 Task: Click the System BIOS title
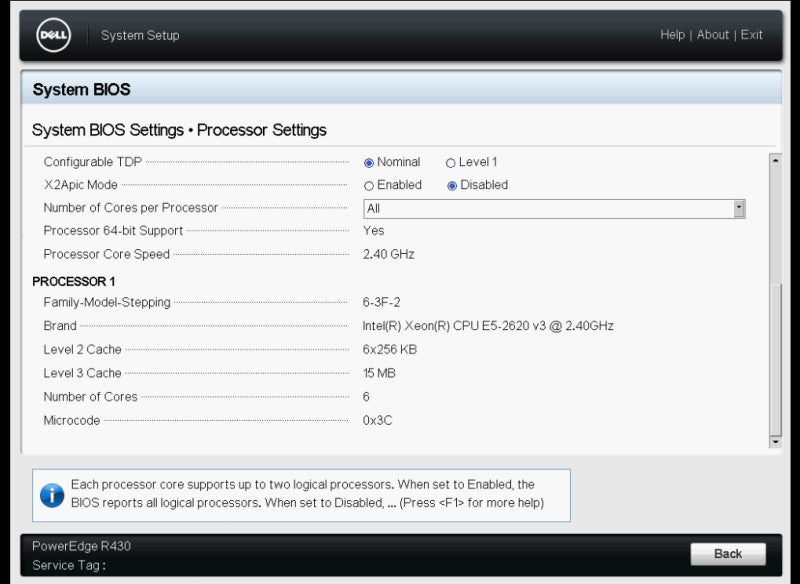82,90
